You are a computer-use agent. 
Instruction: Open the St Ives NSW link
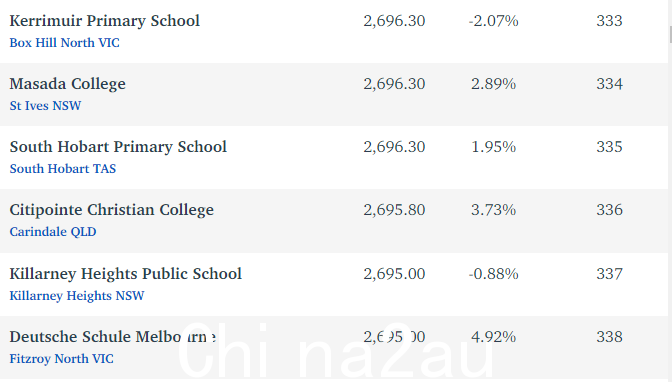45,106
